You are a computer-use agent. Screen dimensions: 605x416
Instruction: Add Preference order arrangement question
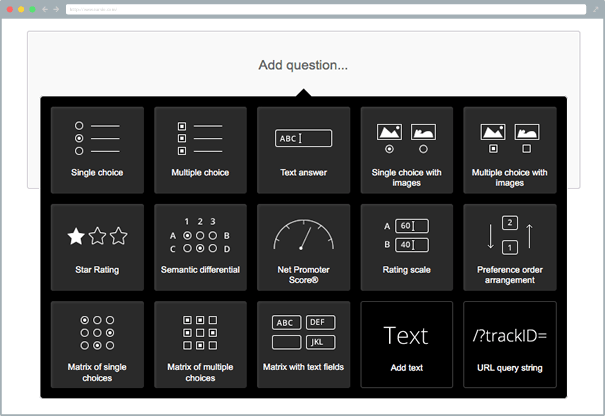(x=509, y=247)
